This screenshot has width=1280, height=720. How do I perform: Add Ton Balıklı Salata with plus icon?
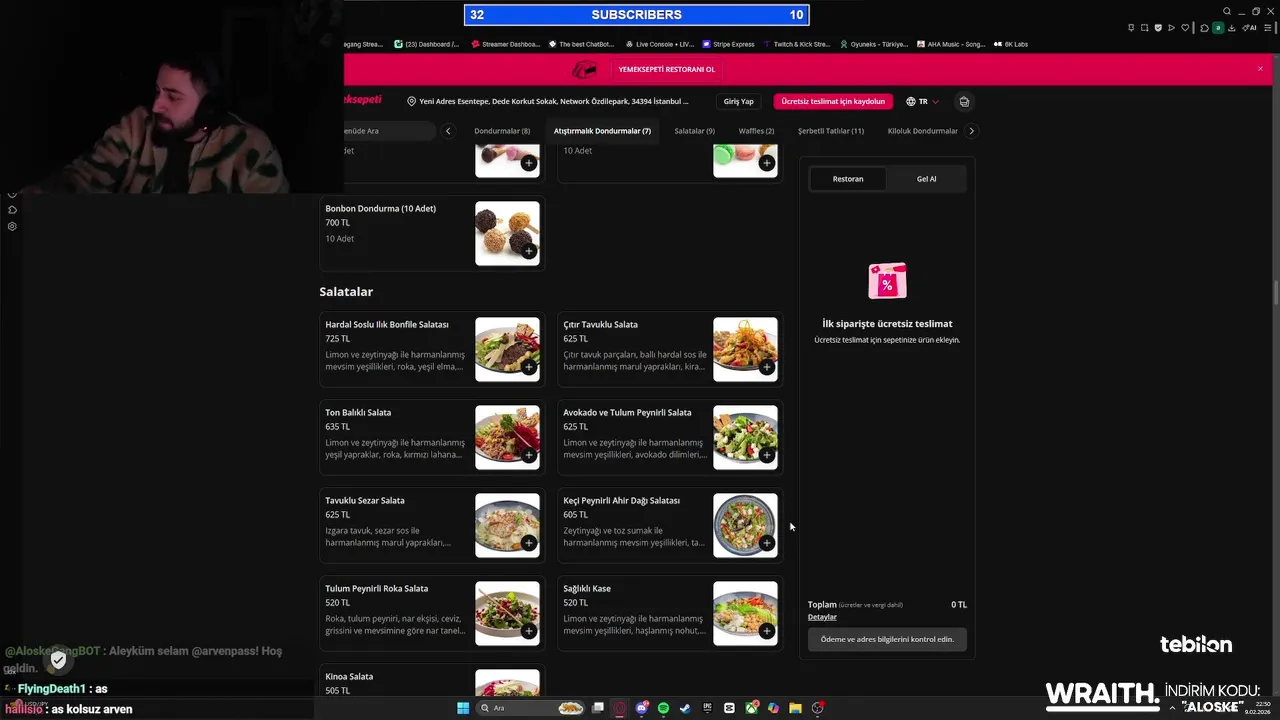point(529,455)
